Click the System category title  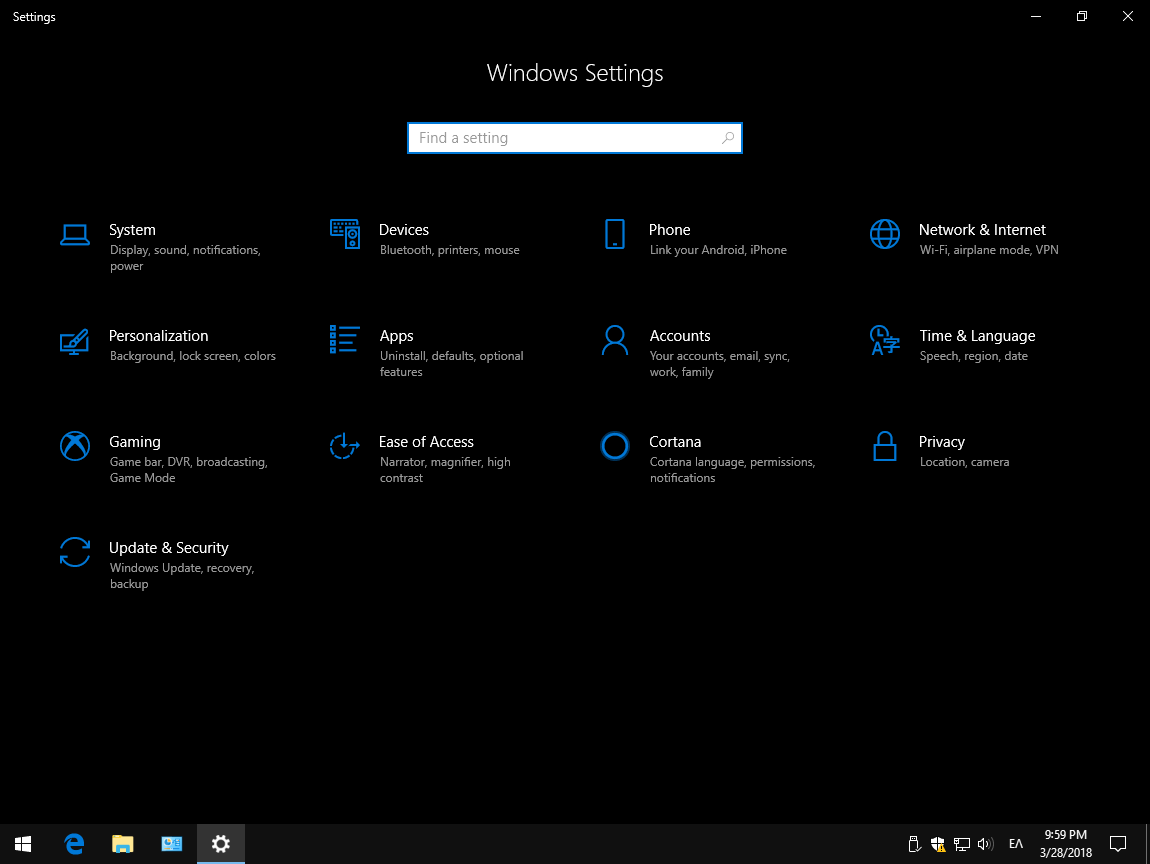(x=132, y=230)
